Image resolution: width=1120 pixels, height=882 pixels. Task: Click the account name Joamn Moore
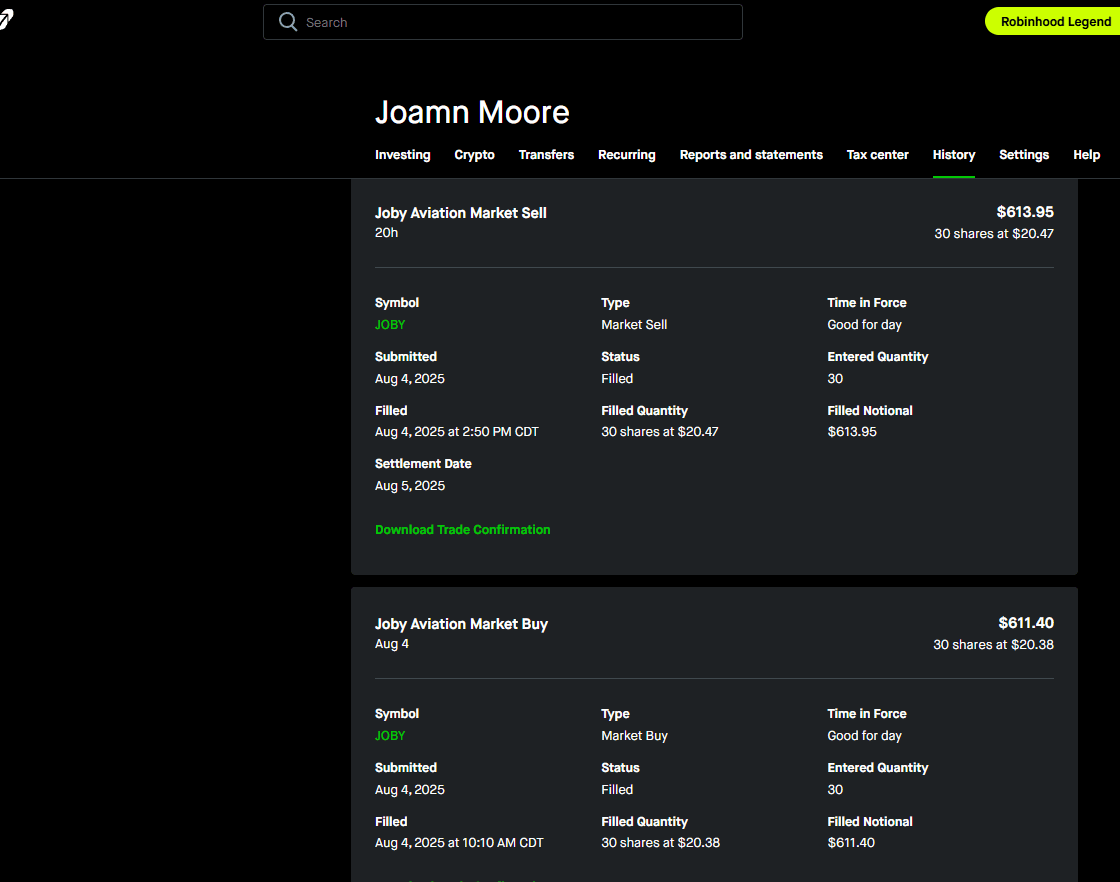[472, 112]
